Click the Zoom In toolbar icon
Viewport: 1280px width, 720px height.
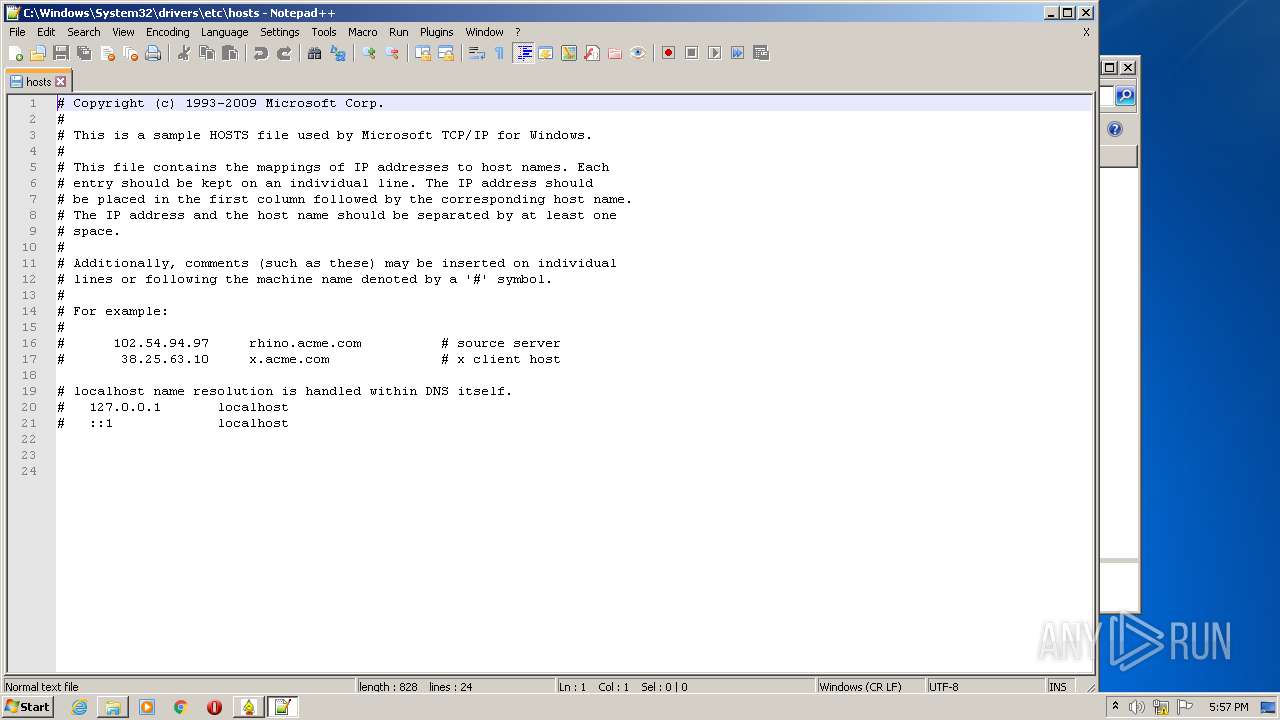click(369, 53)
